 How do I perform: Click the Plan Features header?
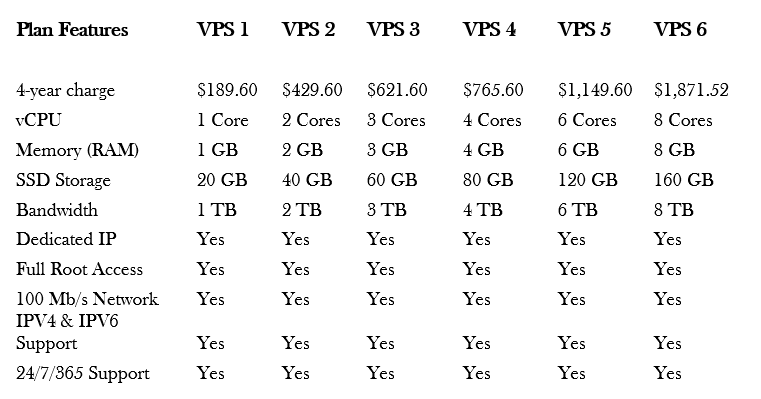(x=72, y=30)
